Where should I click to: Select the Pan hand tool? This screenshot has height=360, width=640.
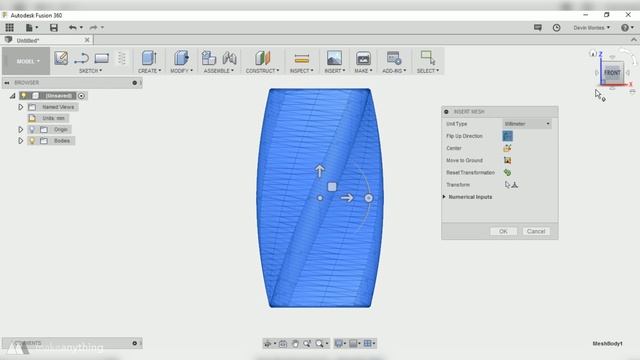(x=295, y=344)
